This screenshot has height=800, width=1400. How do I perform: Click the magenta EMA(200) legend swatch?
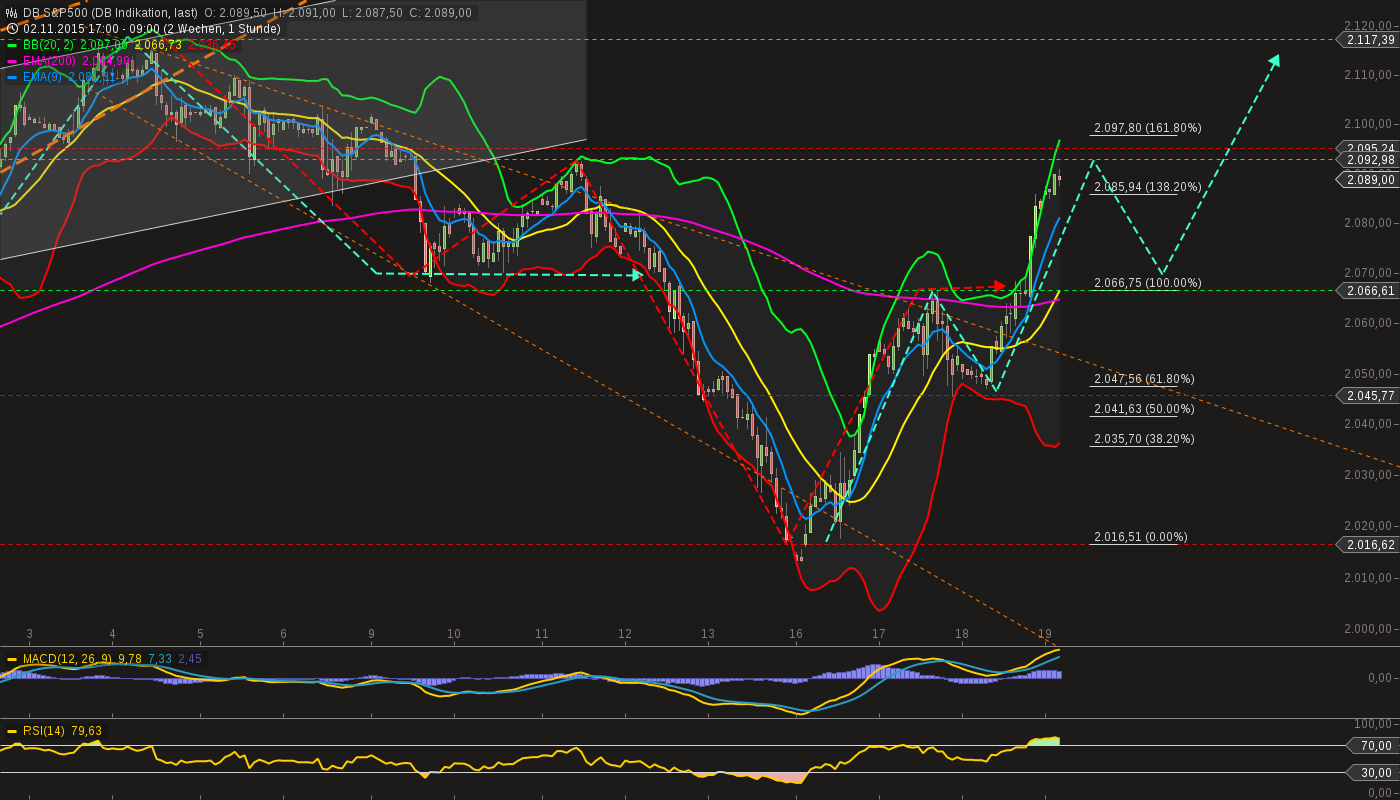pyautogui.click(x=12, y=61)
